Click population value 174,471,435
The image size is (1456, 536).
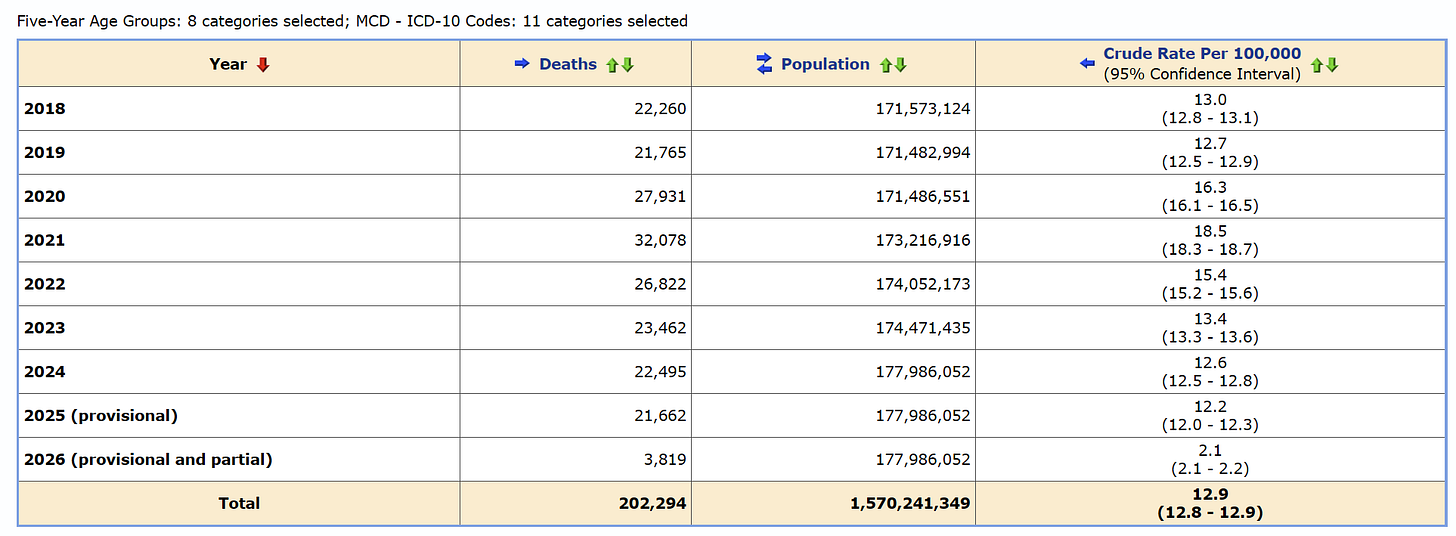pyautogui.click(x=921, y=328)
